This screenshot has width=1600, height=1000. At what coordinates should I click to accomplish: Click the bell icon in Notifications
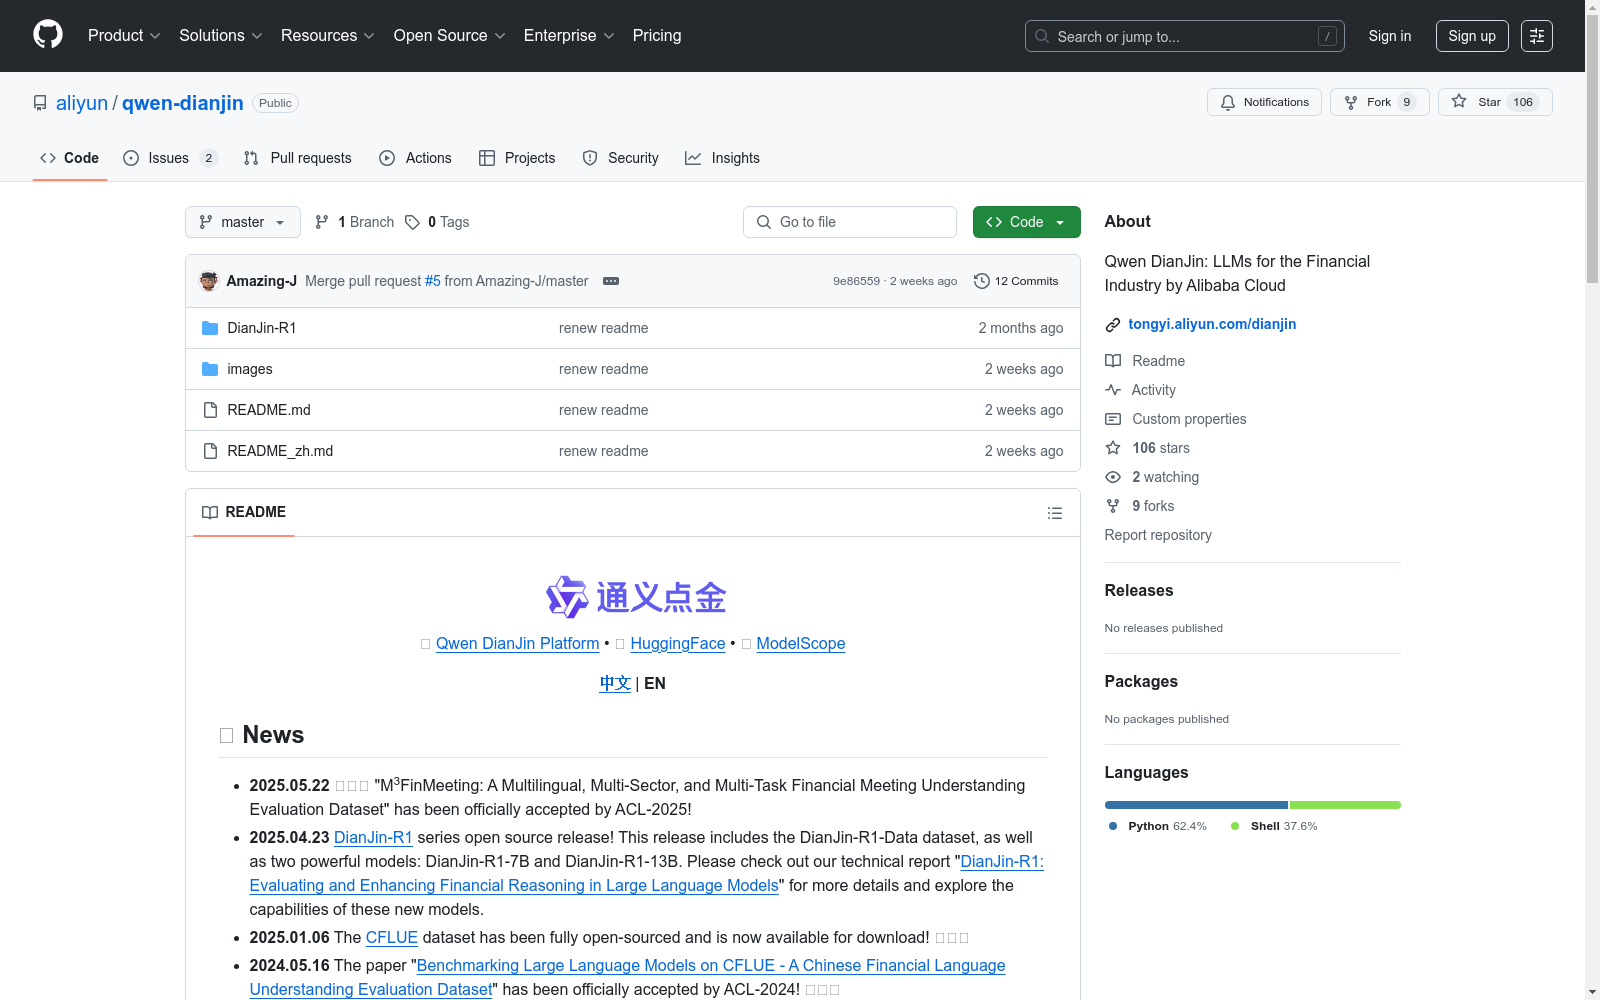(x=1228, y=102)
